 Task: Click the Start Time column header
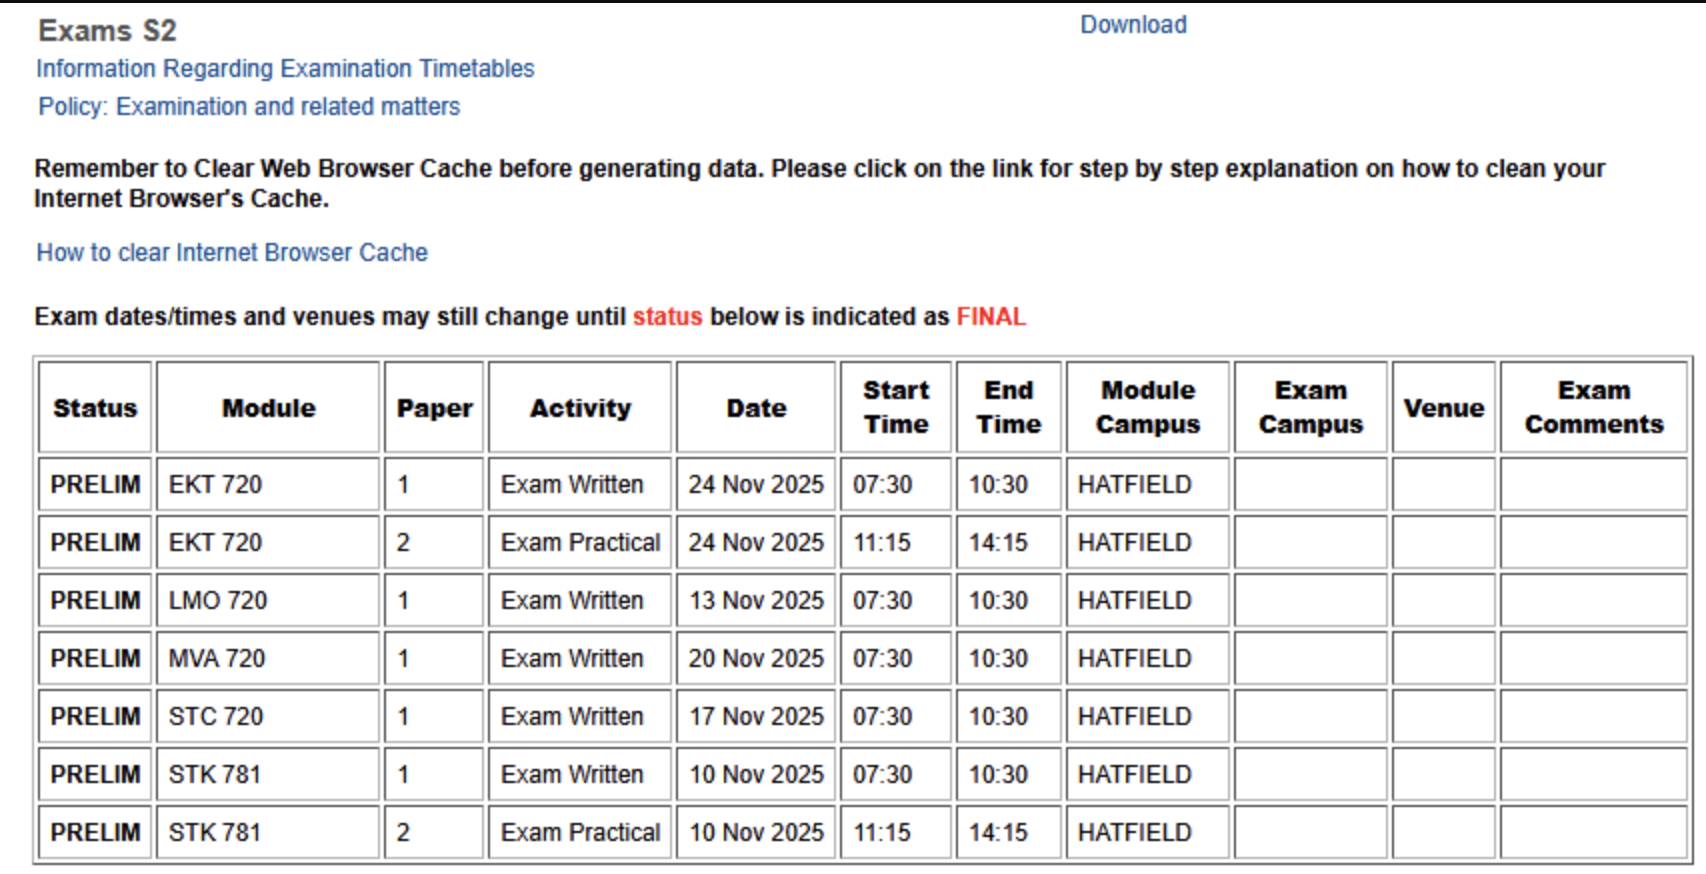click(x=896, y=407)
